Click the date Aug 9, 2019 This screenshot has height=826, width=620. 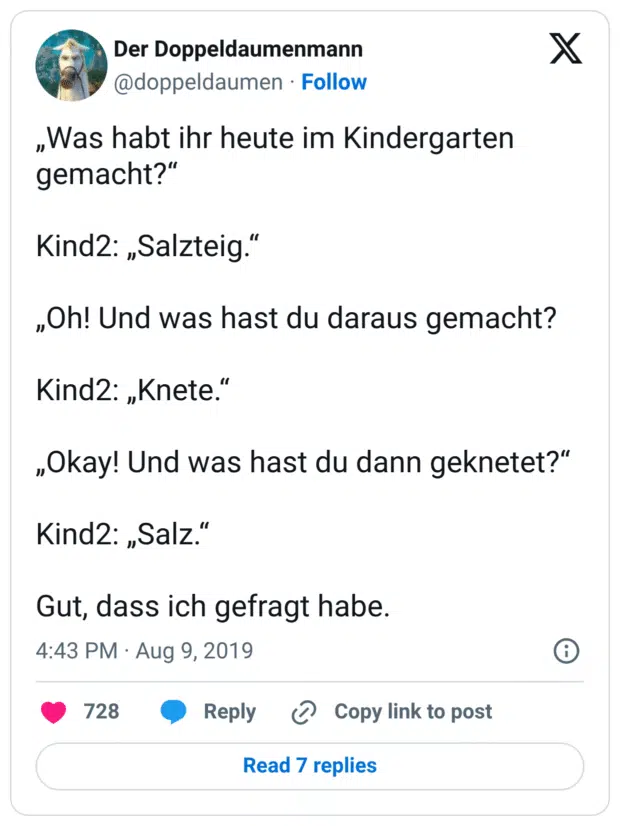(x=195, y=651)
